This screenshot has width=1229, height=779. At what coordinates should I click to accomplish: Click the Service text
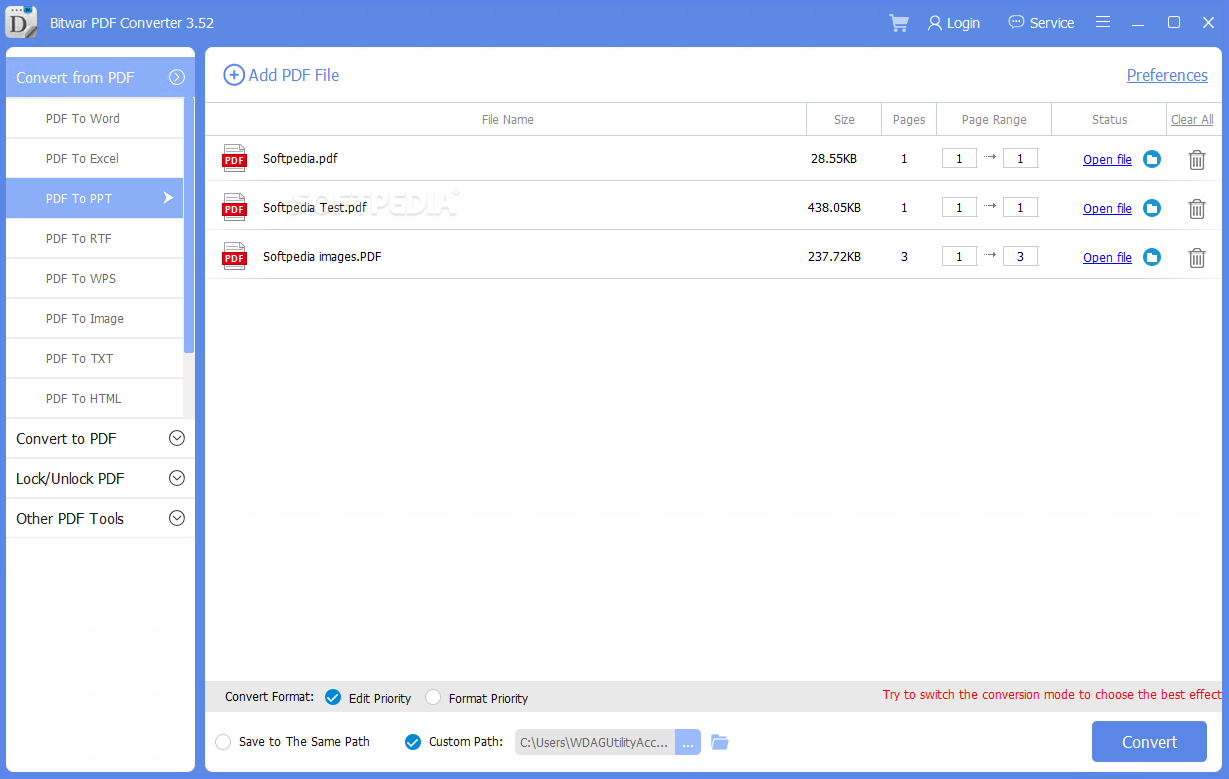[1052, 22]
